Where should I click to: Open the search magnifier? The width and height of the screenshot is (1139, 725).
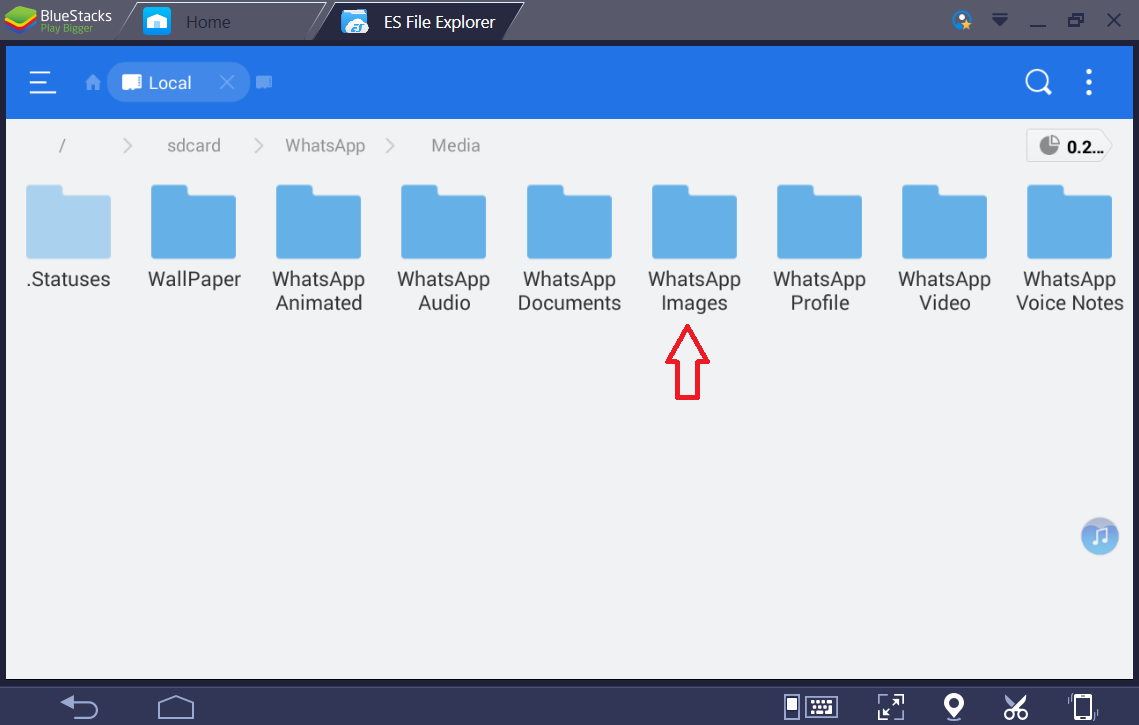click(x=1038, y=82)
